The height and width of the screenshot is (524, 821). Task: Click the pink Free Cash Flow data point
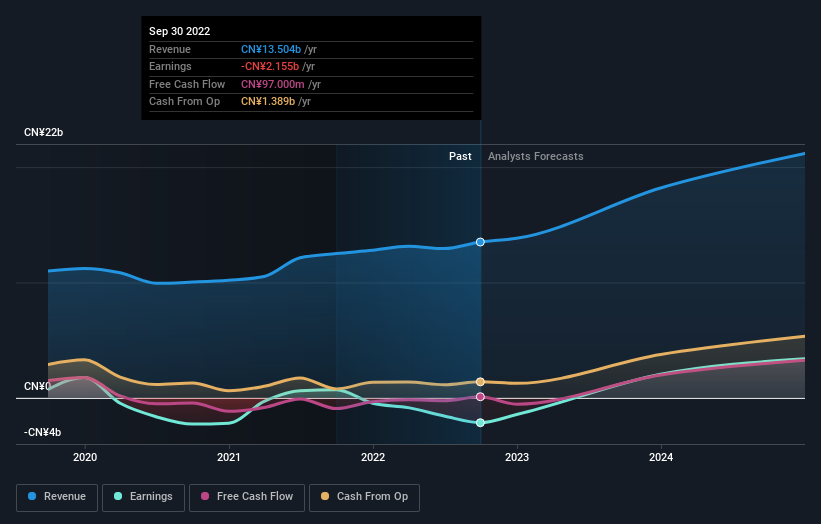click(x=480, y=397)
